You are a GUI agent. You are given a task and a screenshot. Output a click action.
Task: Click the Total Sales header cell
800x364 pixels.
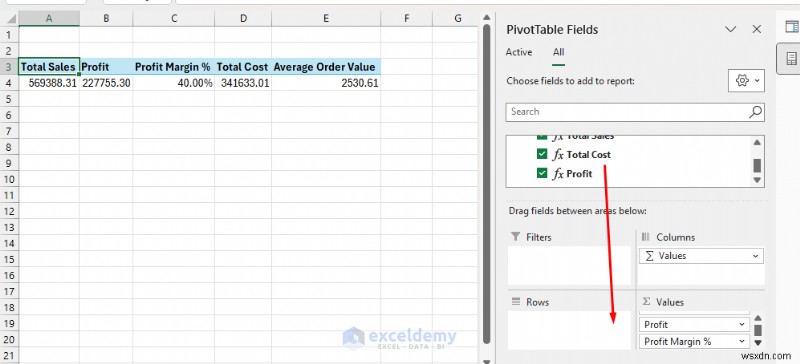pyautogui.click(x=49, y=67)
